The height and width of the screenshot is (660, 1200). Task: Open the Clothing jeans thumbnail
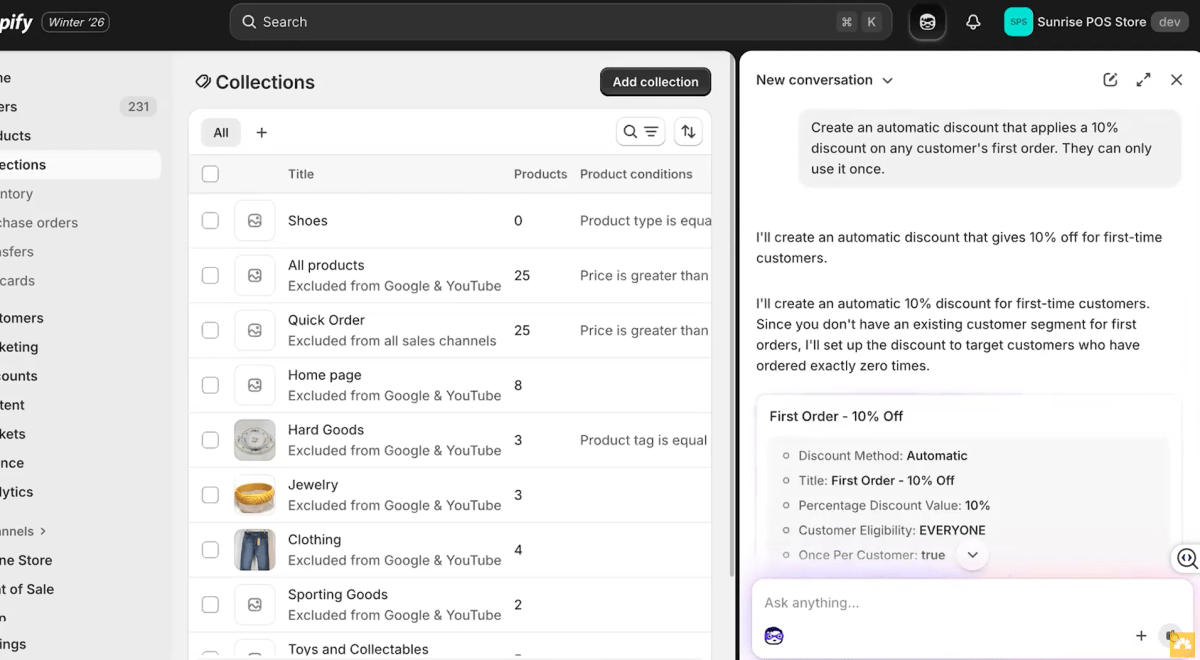pyautogui.click(x=255, y=550)
